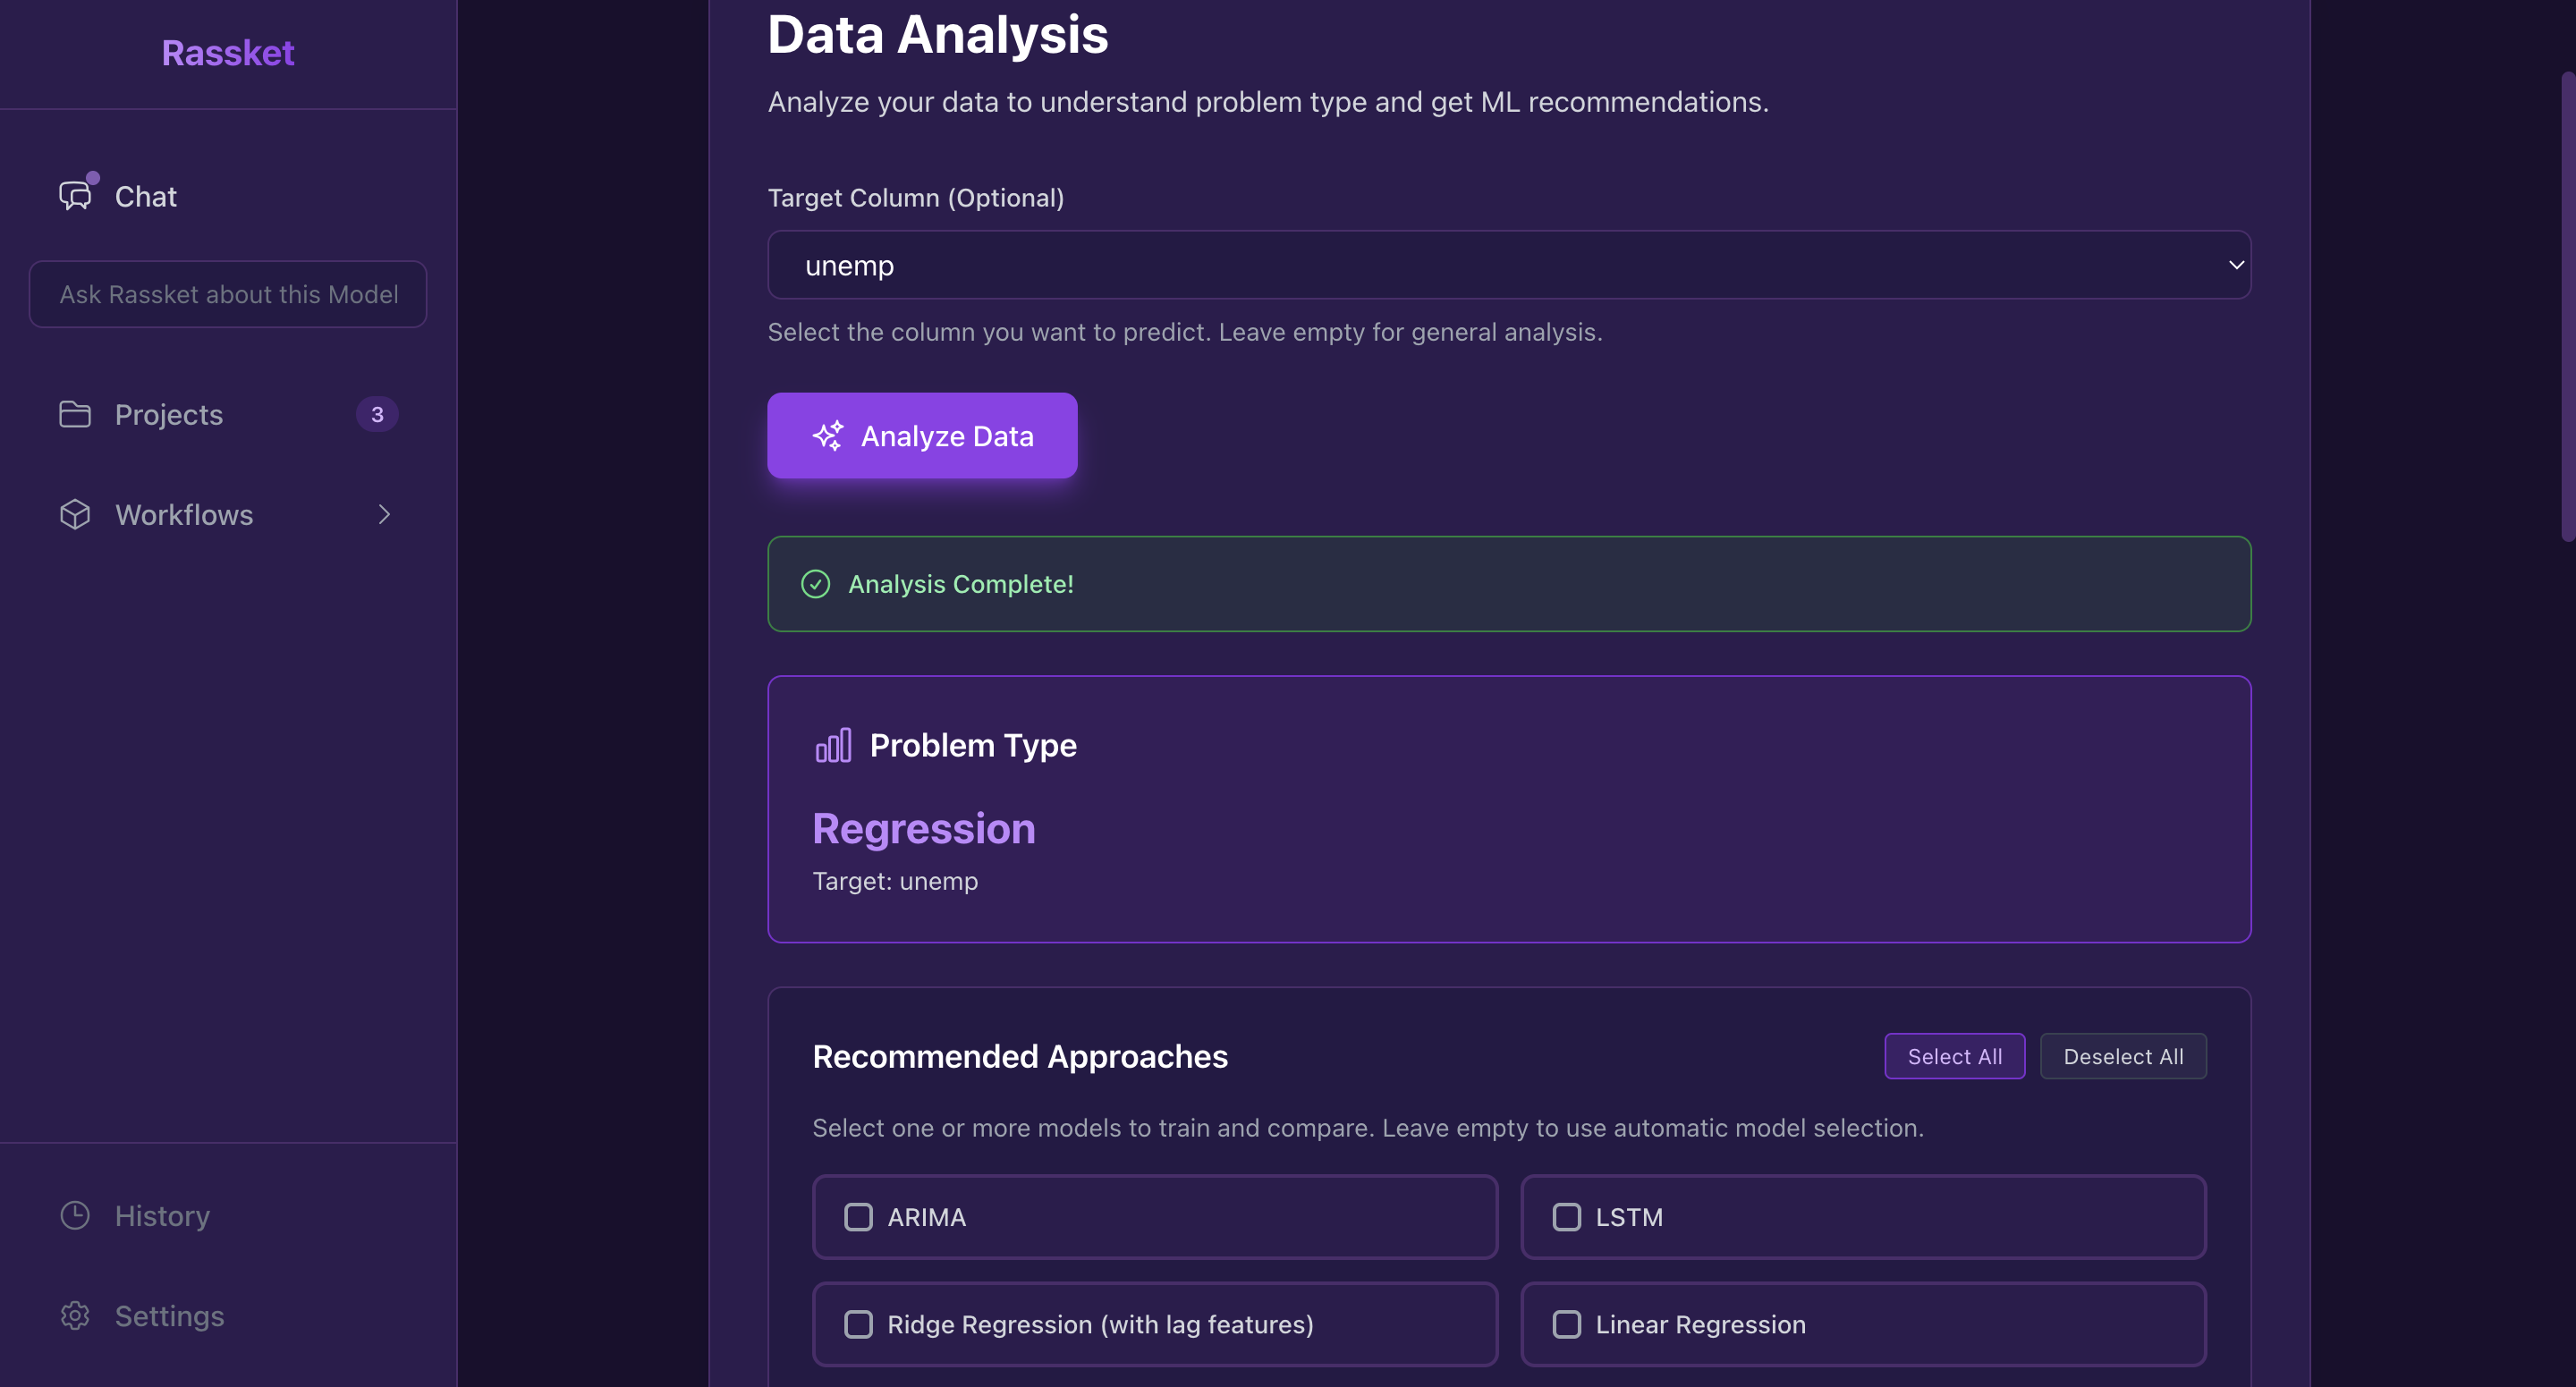The width and height of the screenshot is (2576, 1387).
Task: Click the green check icon in Analysis Complete
Action: pos(815,584)
